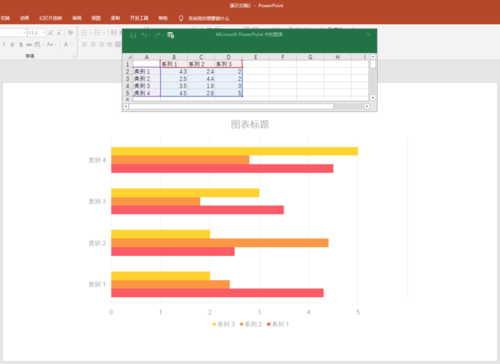Increase font size with the larger A icon

(51, 33)
